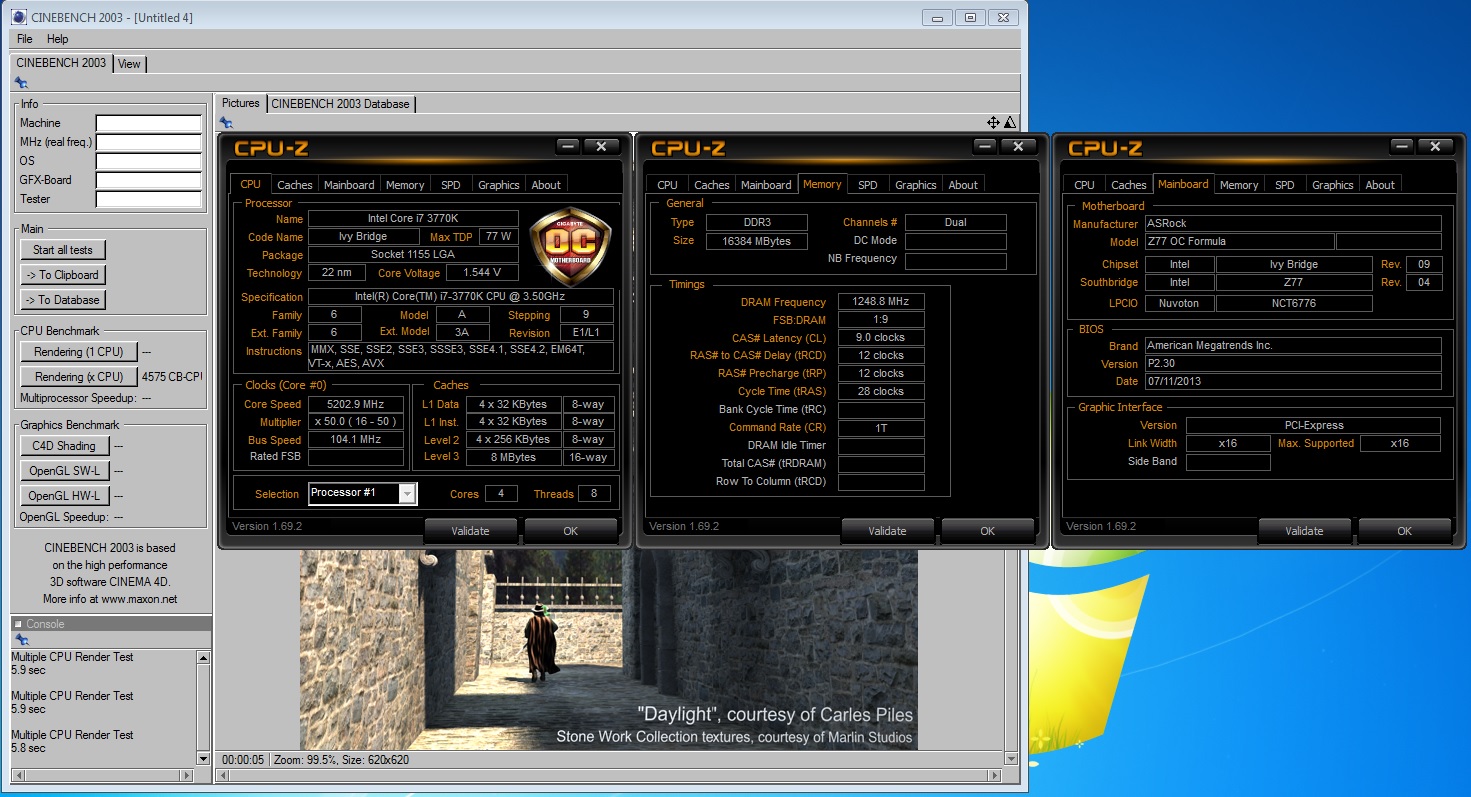Click the console horizontal scroll right arrow
Image resolution: width=1471 pixels, height=797 pixels.
pos(187,775)
